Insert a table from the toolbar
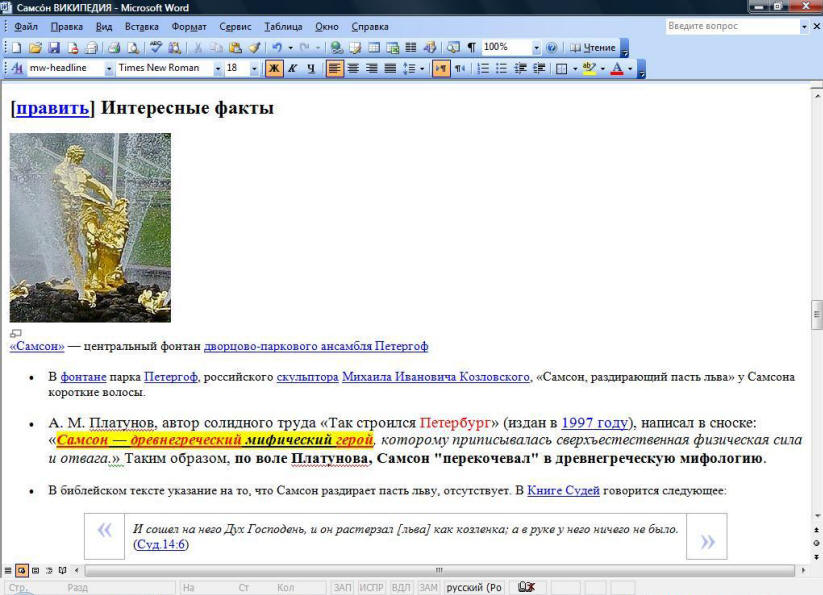The width and height of the screenshot is (823, 595). [374, 48]
